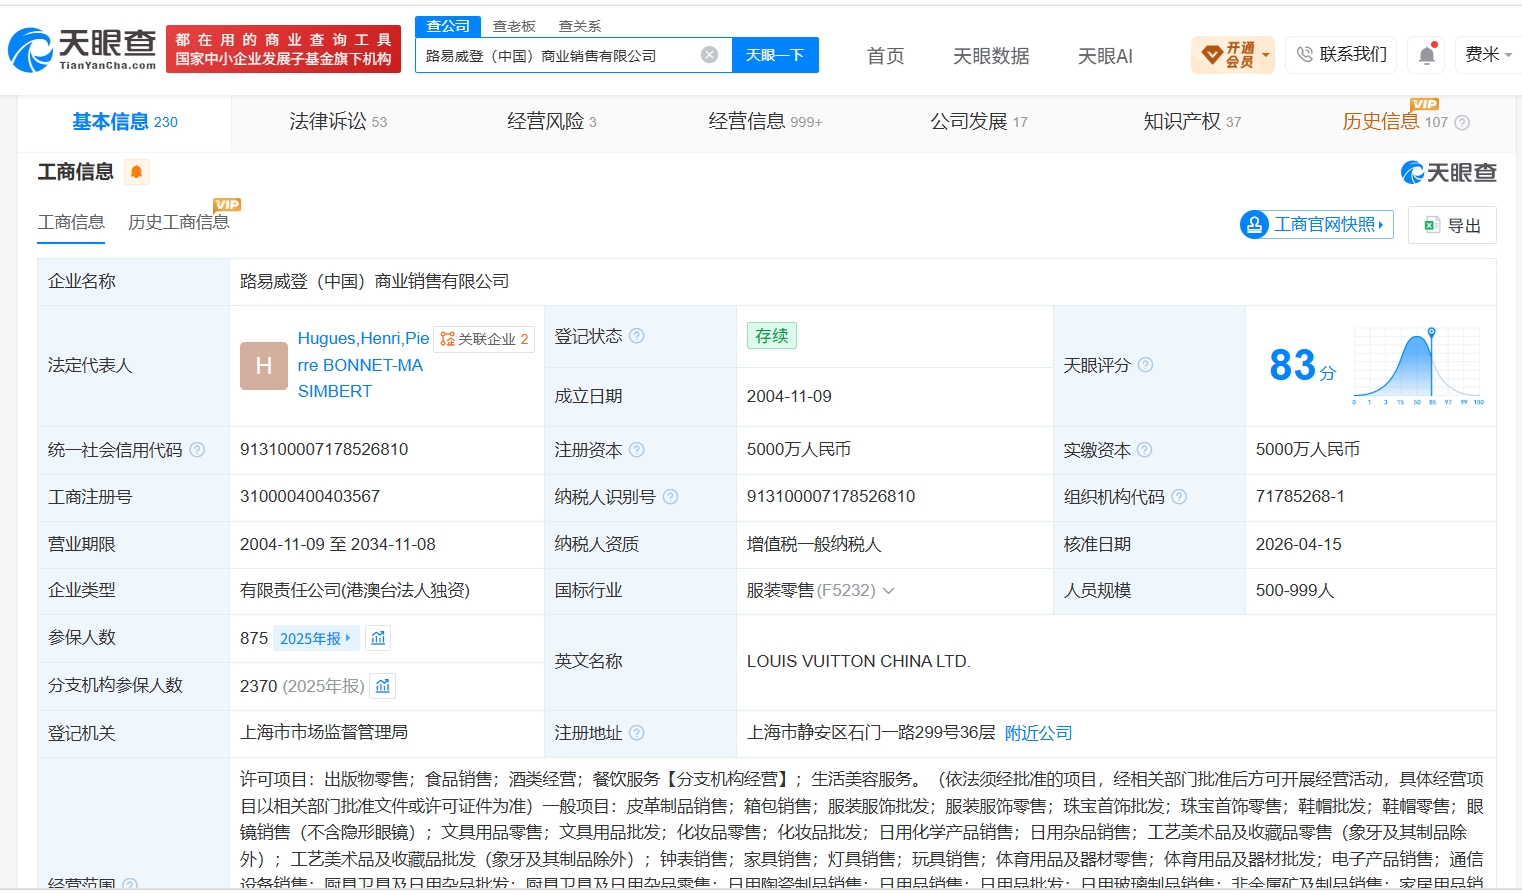Open the 历史信息 VIP tab
Image resolution: width=1522 pixels, height=894 pixels.
click(1395, 122)
